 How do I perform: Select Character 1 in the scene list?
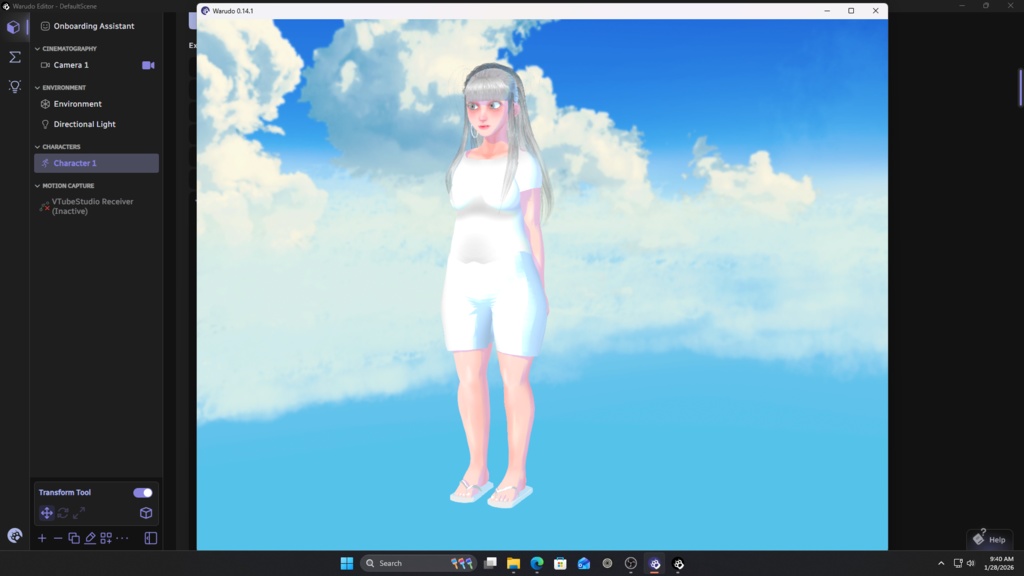click(x=77, y=162)
